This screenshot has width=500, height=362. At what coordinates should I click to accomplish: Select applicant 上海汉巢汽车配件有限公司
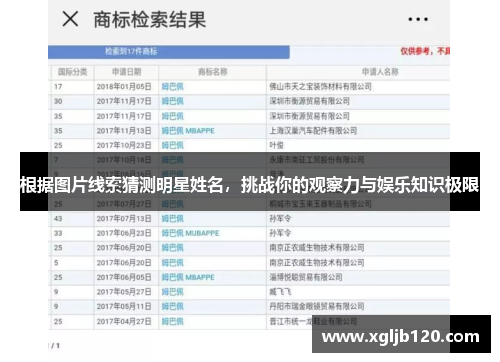coord(313,130)
